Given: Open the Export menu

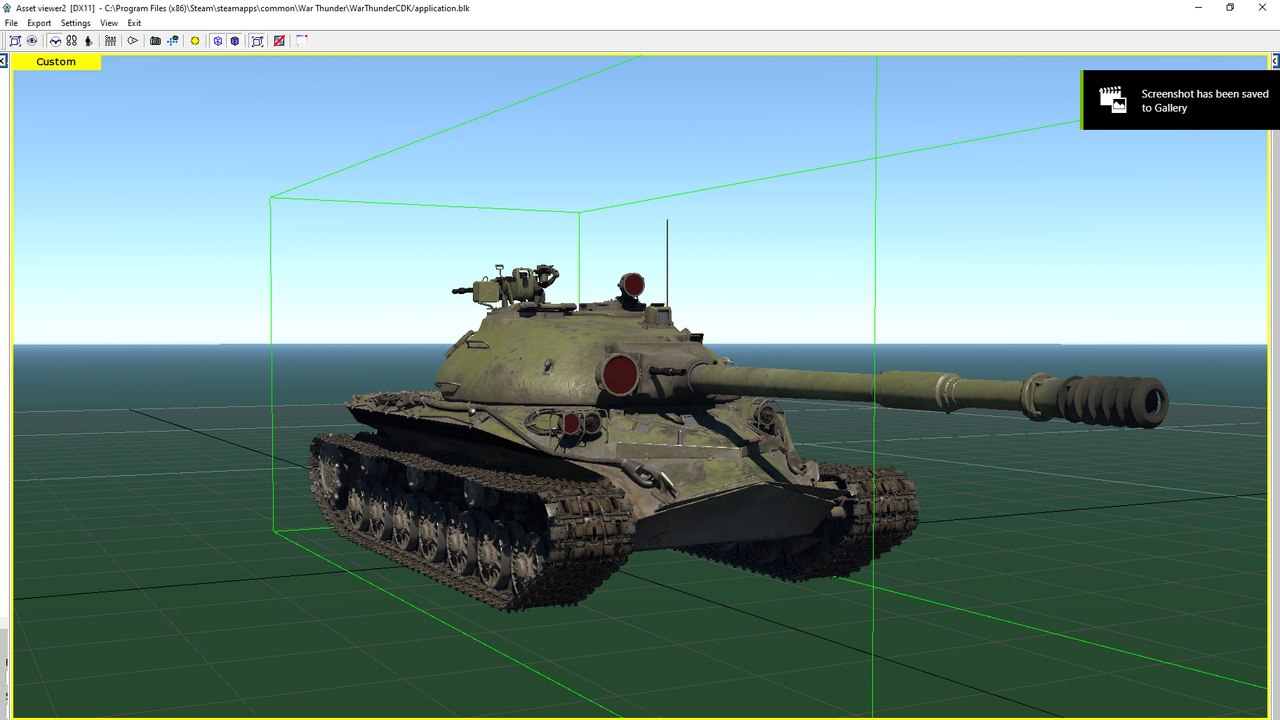Looking at the screenshot, I should tap(39, 23).
